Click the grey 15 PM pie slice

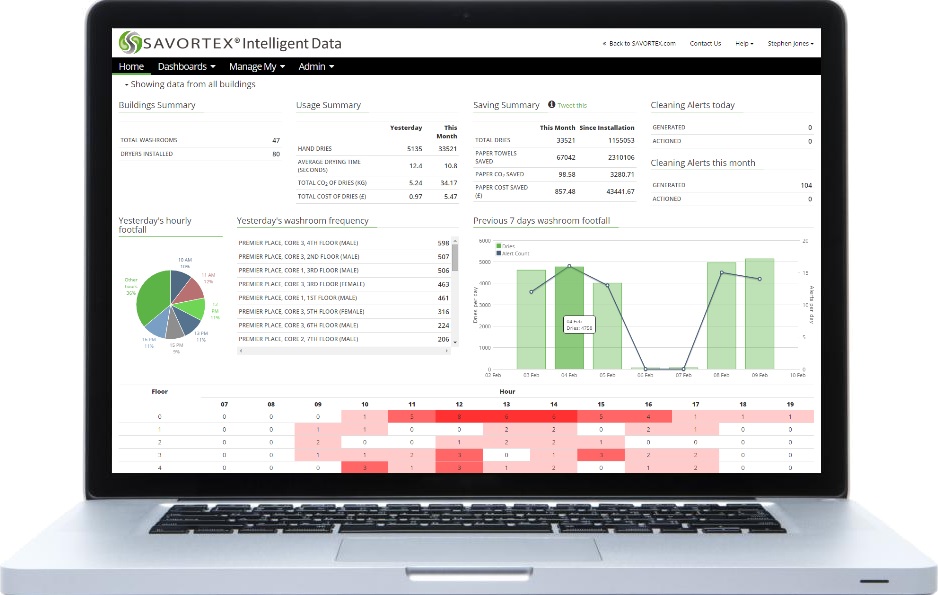click(174, 325)
